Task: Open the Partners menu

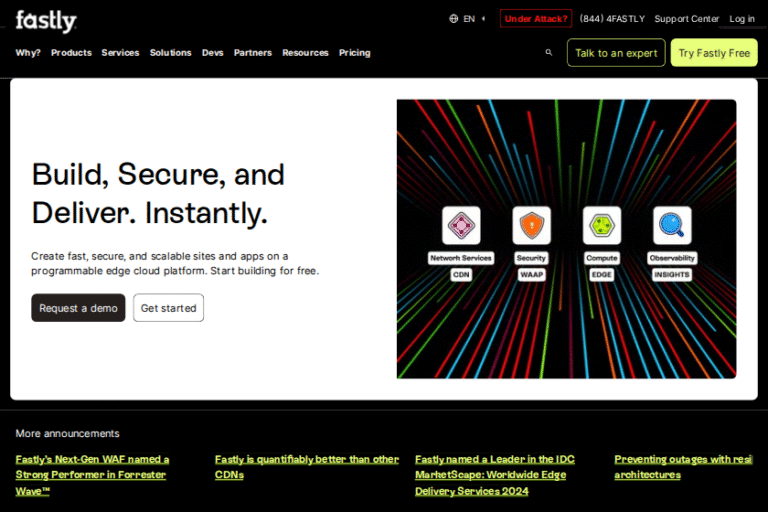Action: click(x=253, y=52)
